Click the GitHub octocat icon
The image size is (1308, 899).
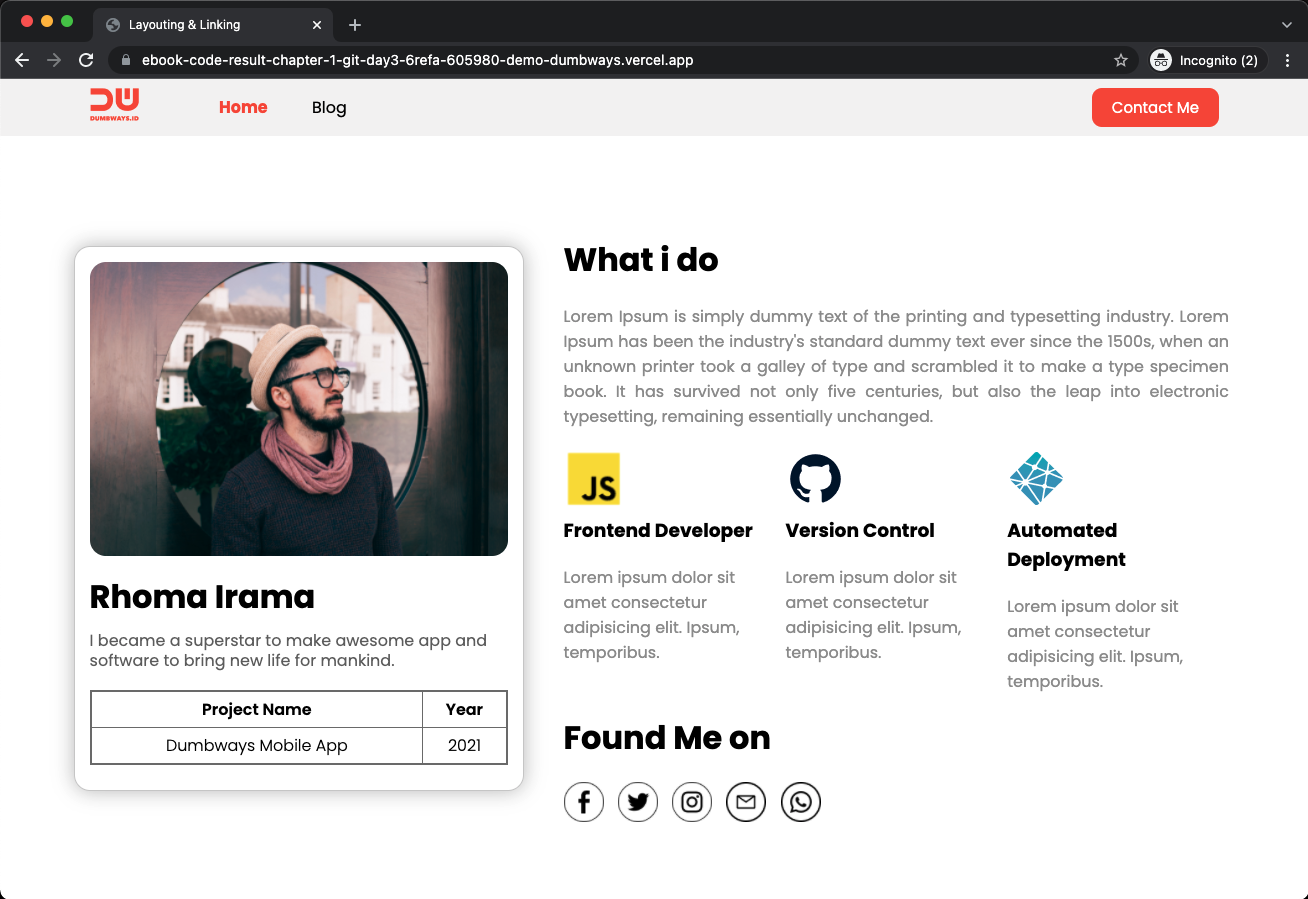tap(815, 479)
